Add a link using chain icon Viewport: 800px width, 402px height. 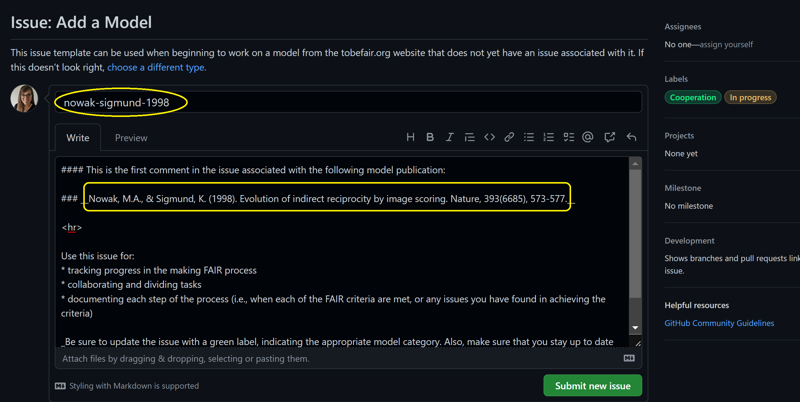(x=509, y=137)
